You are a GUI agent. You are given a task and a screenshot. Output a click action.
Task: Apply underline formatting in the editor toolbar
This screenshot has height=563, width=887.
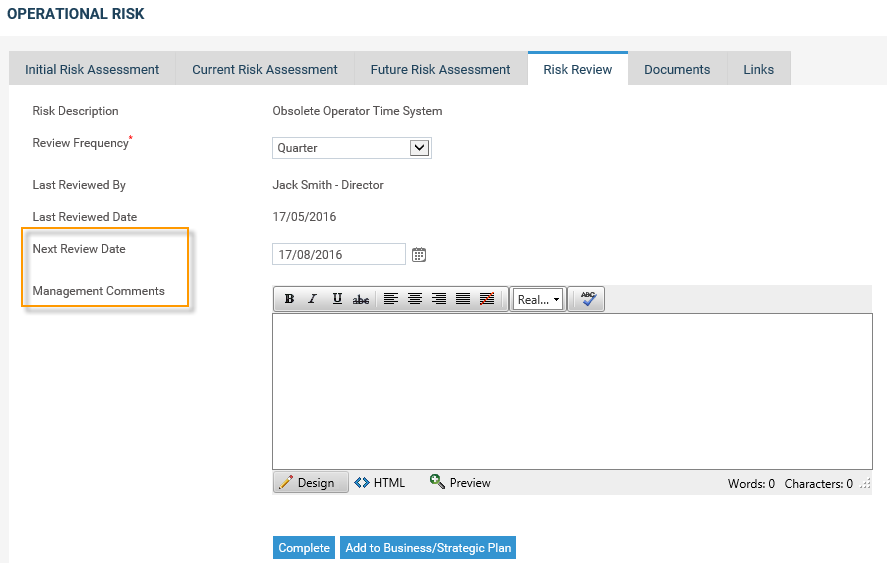tap(337, 299)
